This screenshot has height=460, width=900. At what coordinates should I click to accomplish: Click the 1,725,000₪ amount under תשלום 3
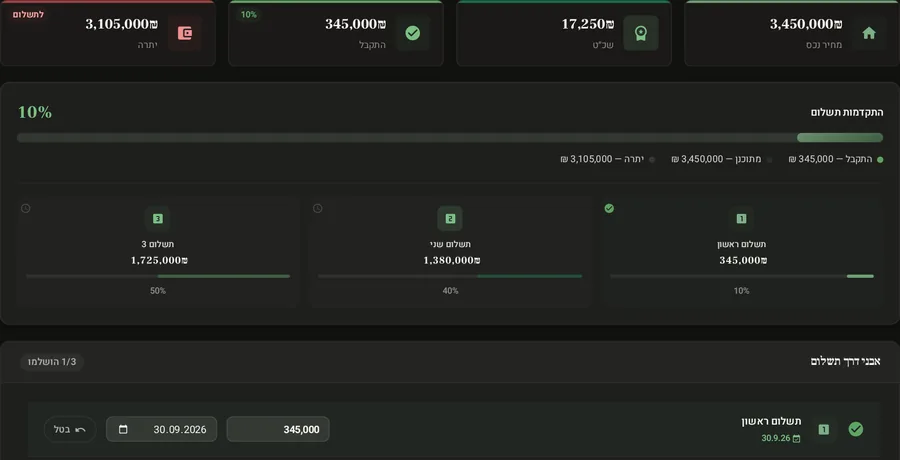tap(160, 260)
